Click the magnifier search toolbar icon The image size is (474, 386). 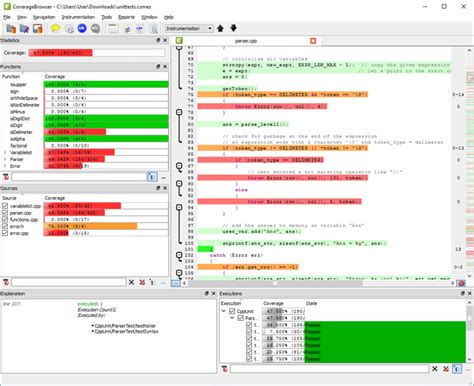pyautogui.click(x=154, y=29)
